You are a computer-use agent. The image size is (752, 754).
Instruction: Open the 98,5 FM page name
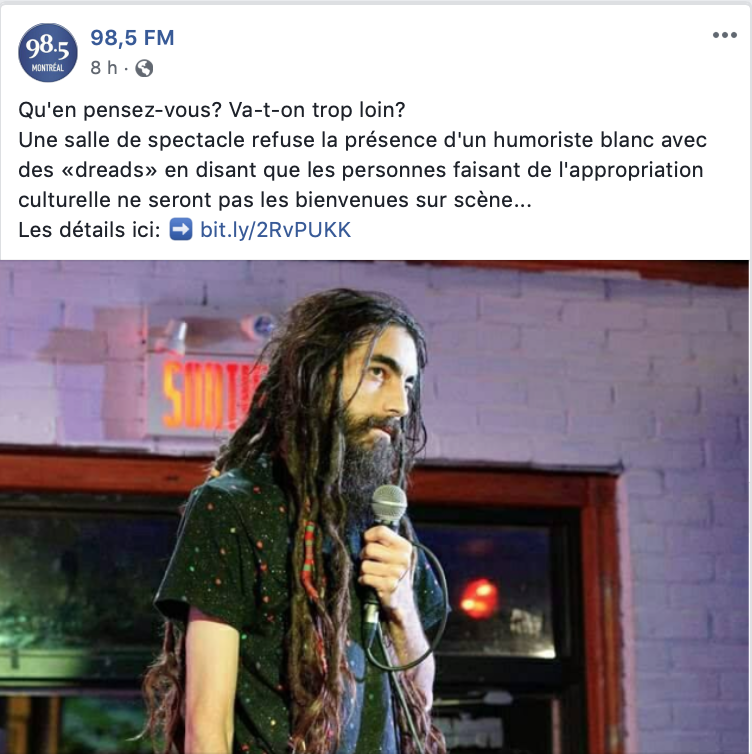click(x=132, y=38)
